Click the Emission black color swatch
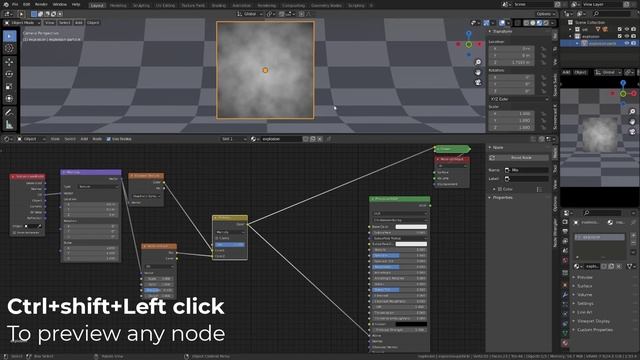The width and height of the screenshot is (640, 360). click(411, 324)
